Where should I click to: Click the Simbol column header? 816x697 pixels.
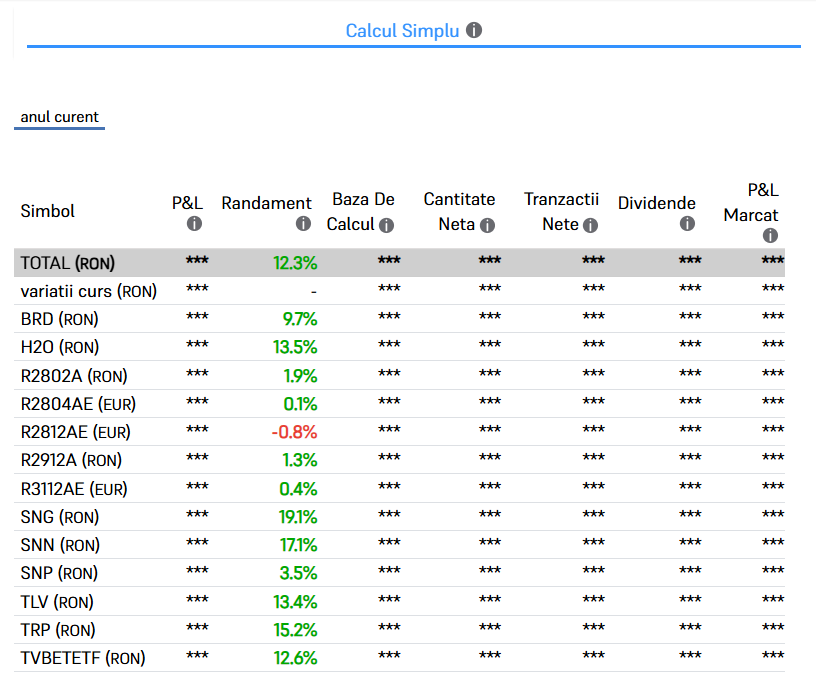(x=48, y=211)
